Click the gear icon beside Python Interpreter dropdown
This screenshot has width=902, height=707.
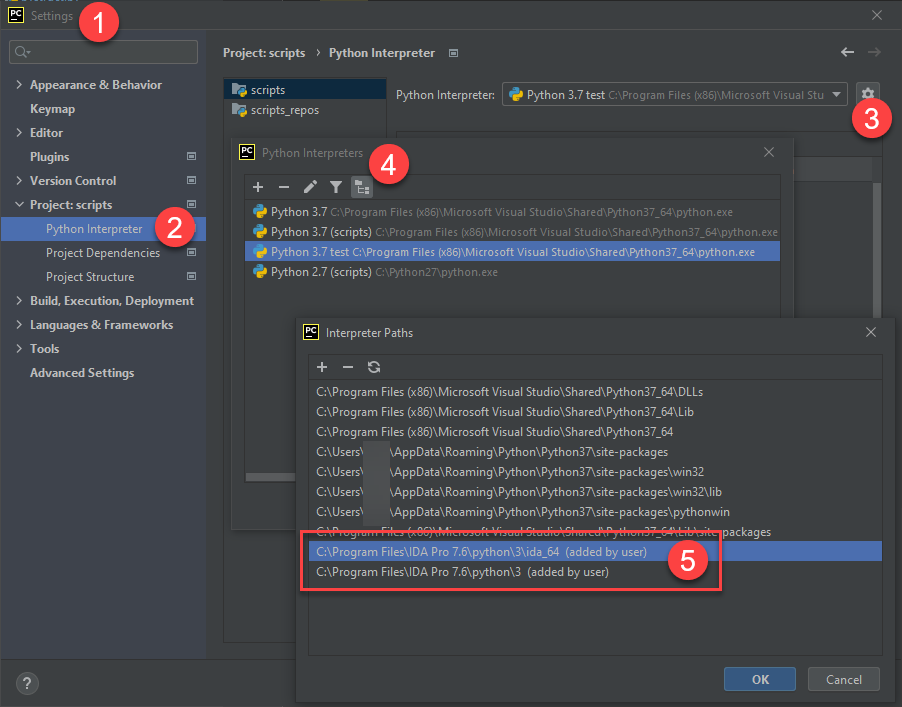(x=867, y=94)
